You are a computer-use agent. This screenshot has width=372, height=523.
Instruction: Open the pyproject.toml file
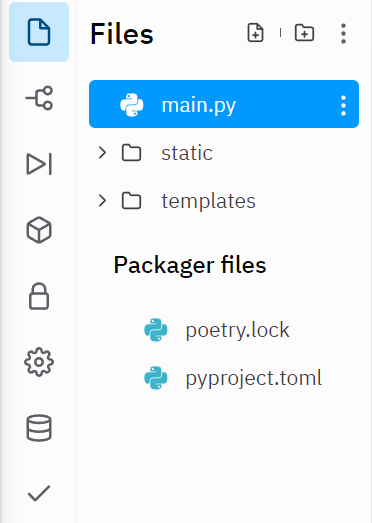tap(254, 379)
